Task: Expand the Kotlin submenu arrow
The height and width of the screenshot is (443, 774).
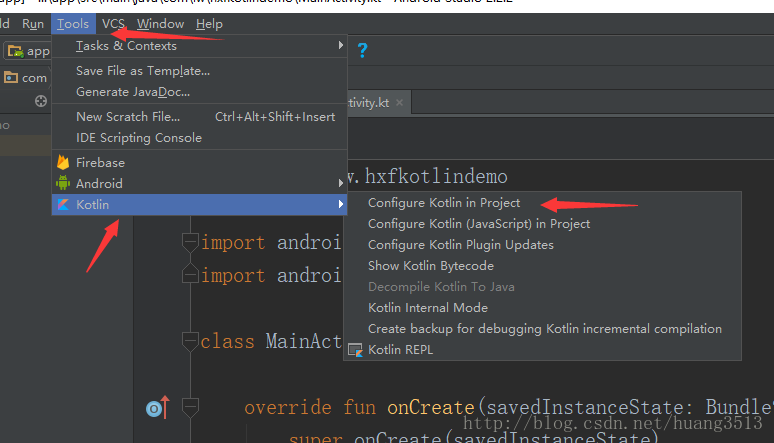Action: (x=341, y=204)
